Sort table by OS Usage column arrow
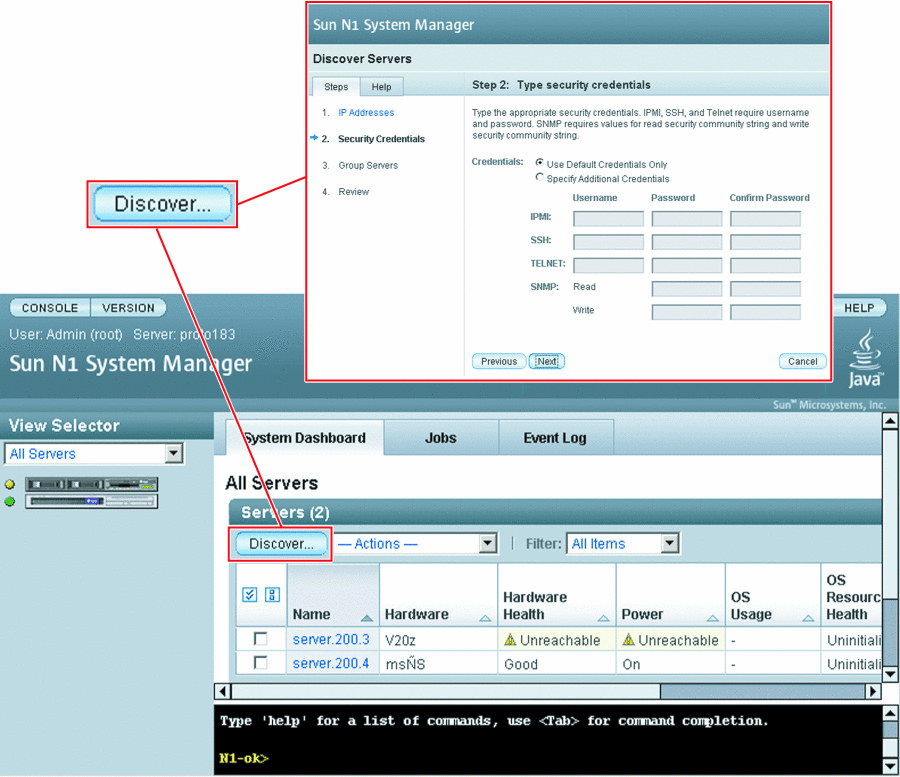Image resolution: width=900 pixels, height=777 pixels. (808, 618)
